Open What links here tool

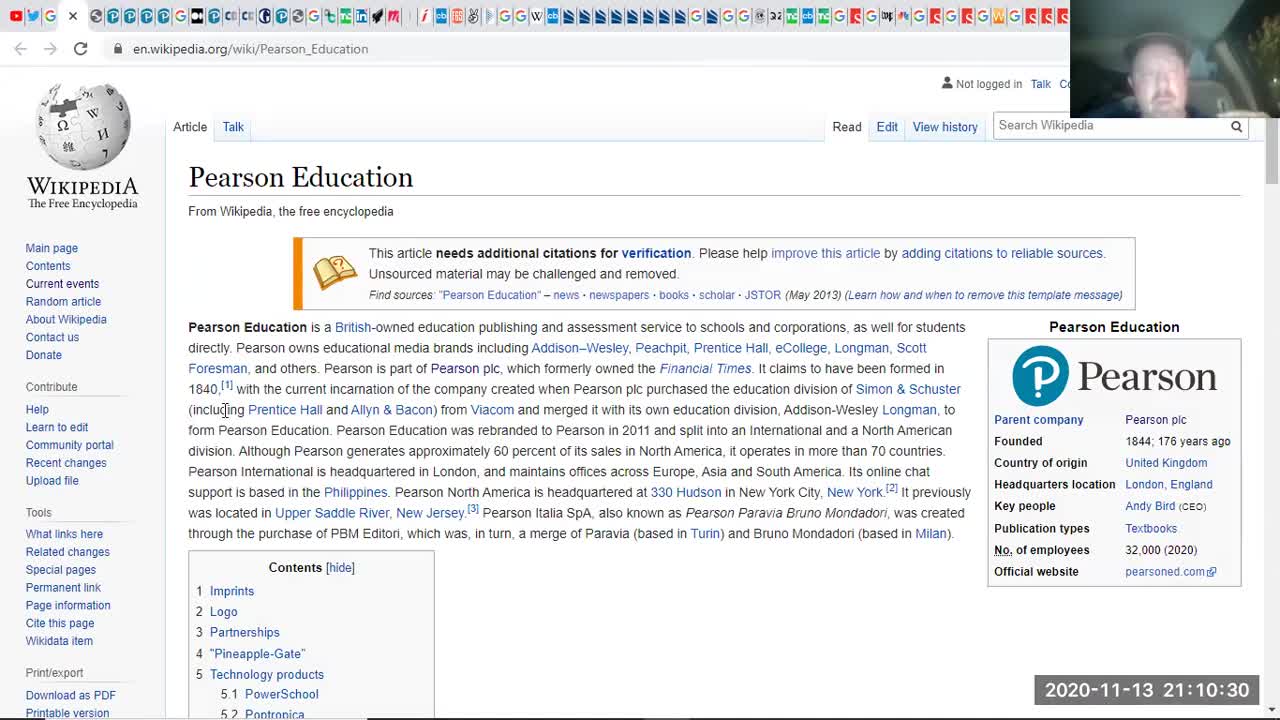pyautogui.click(x=64, y=535)
